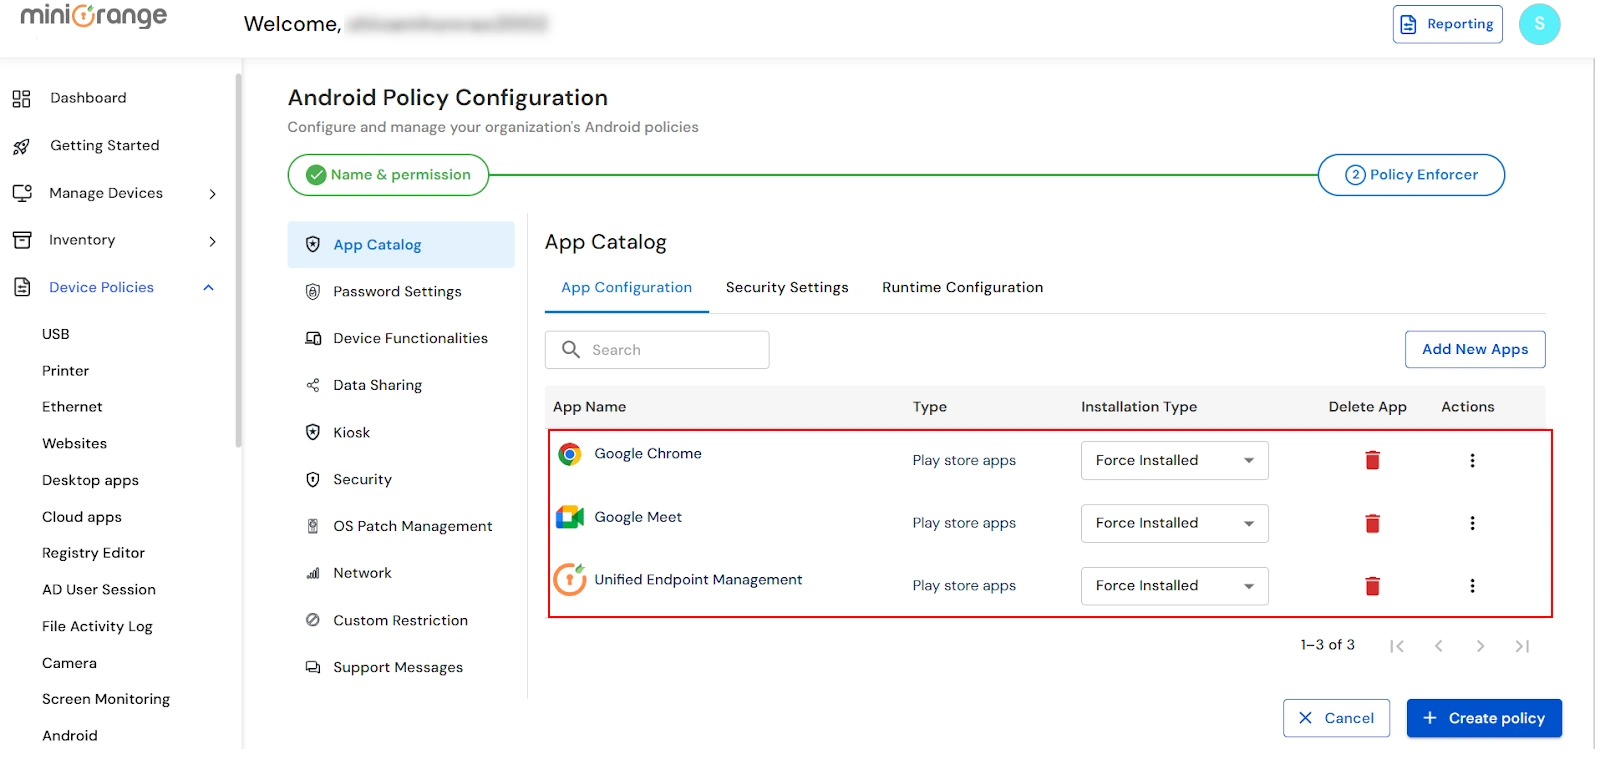Click the Create policy button
This screenshot has width=1600, height=762.
1484,718
